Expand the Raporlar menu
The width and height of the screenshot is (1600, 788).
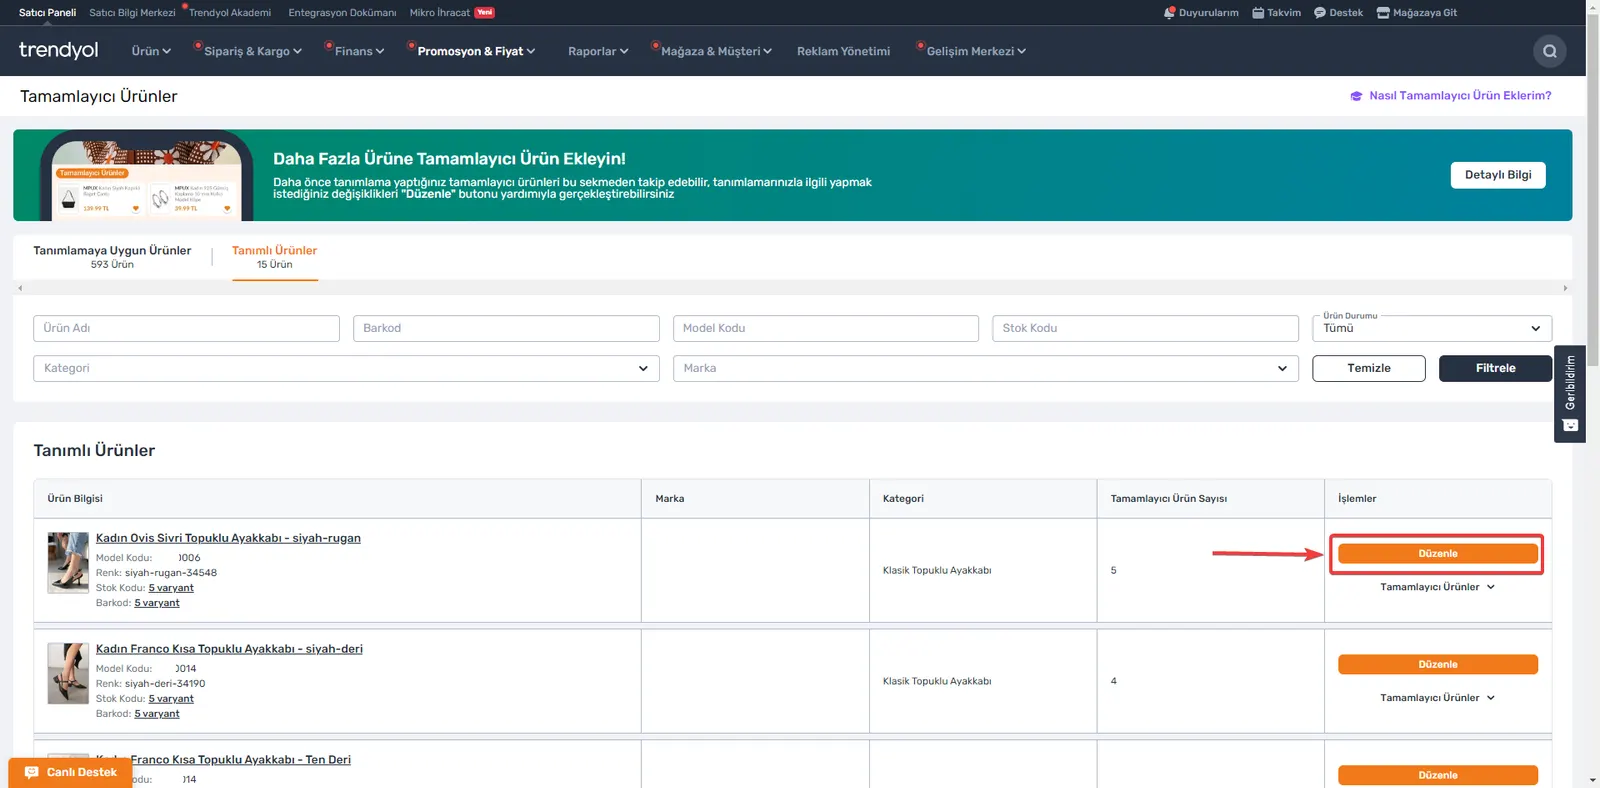pyautogui.click(x=598, y=51)
